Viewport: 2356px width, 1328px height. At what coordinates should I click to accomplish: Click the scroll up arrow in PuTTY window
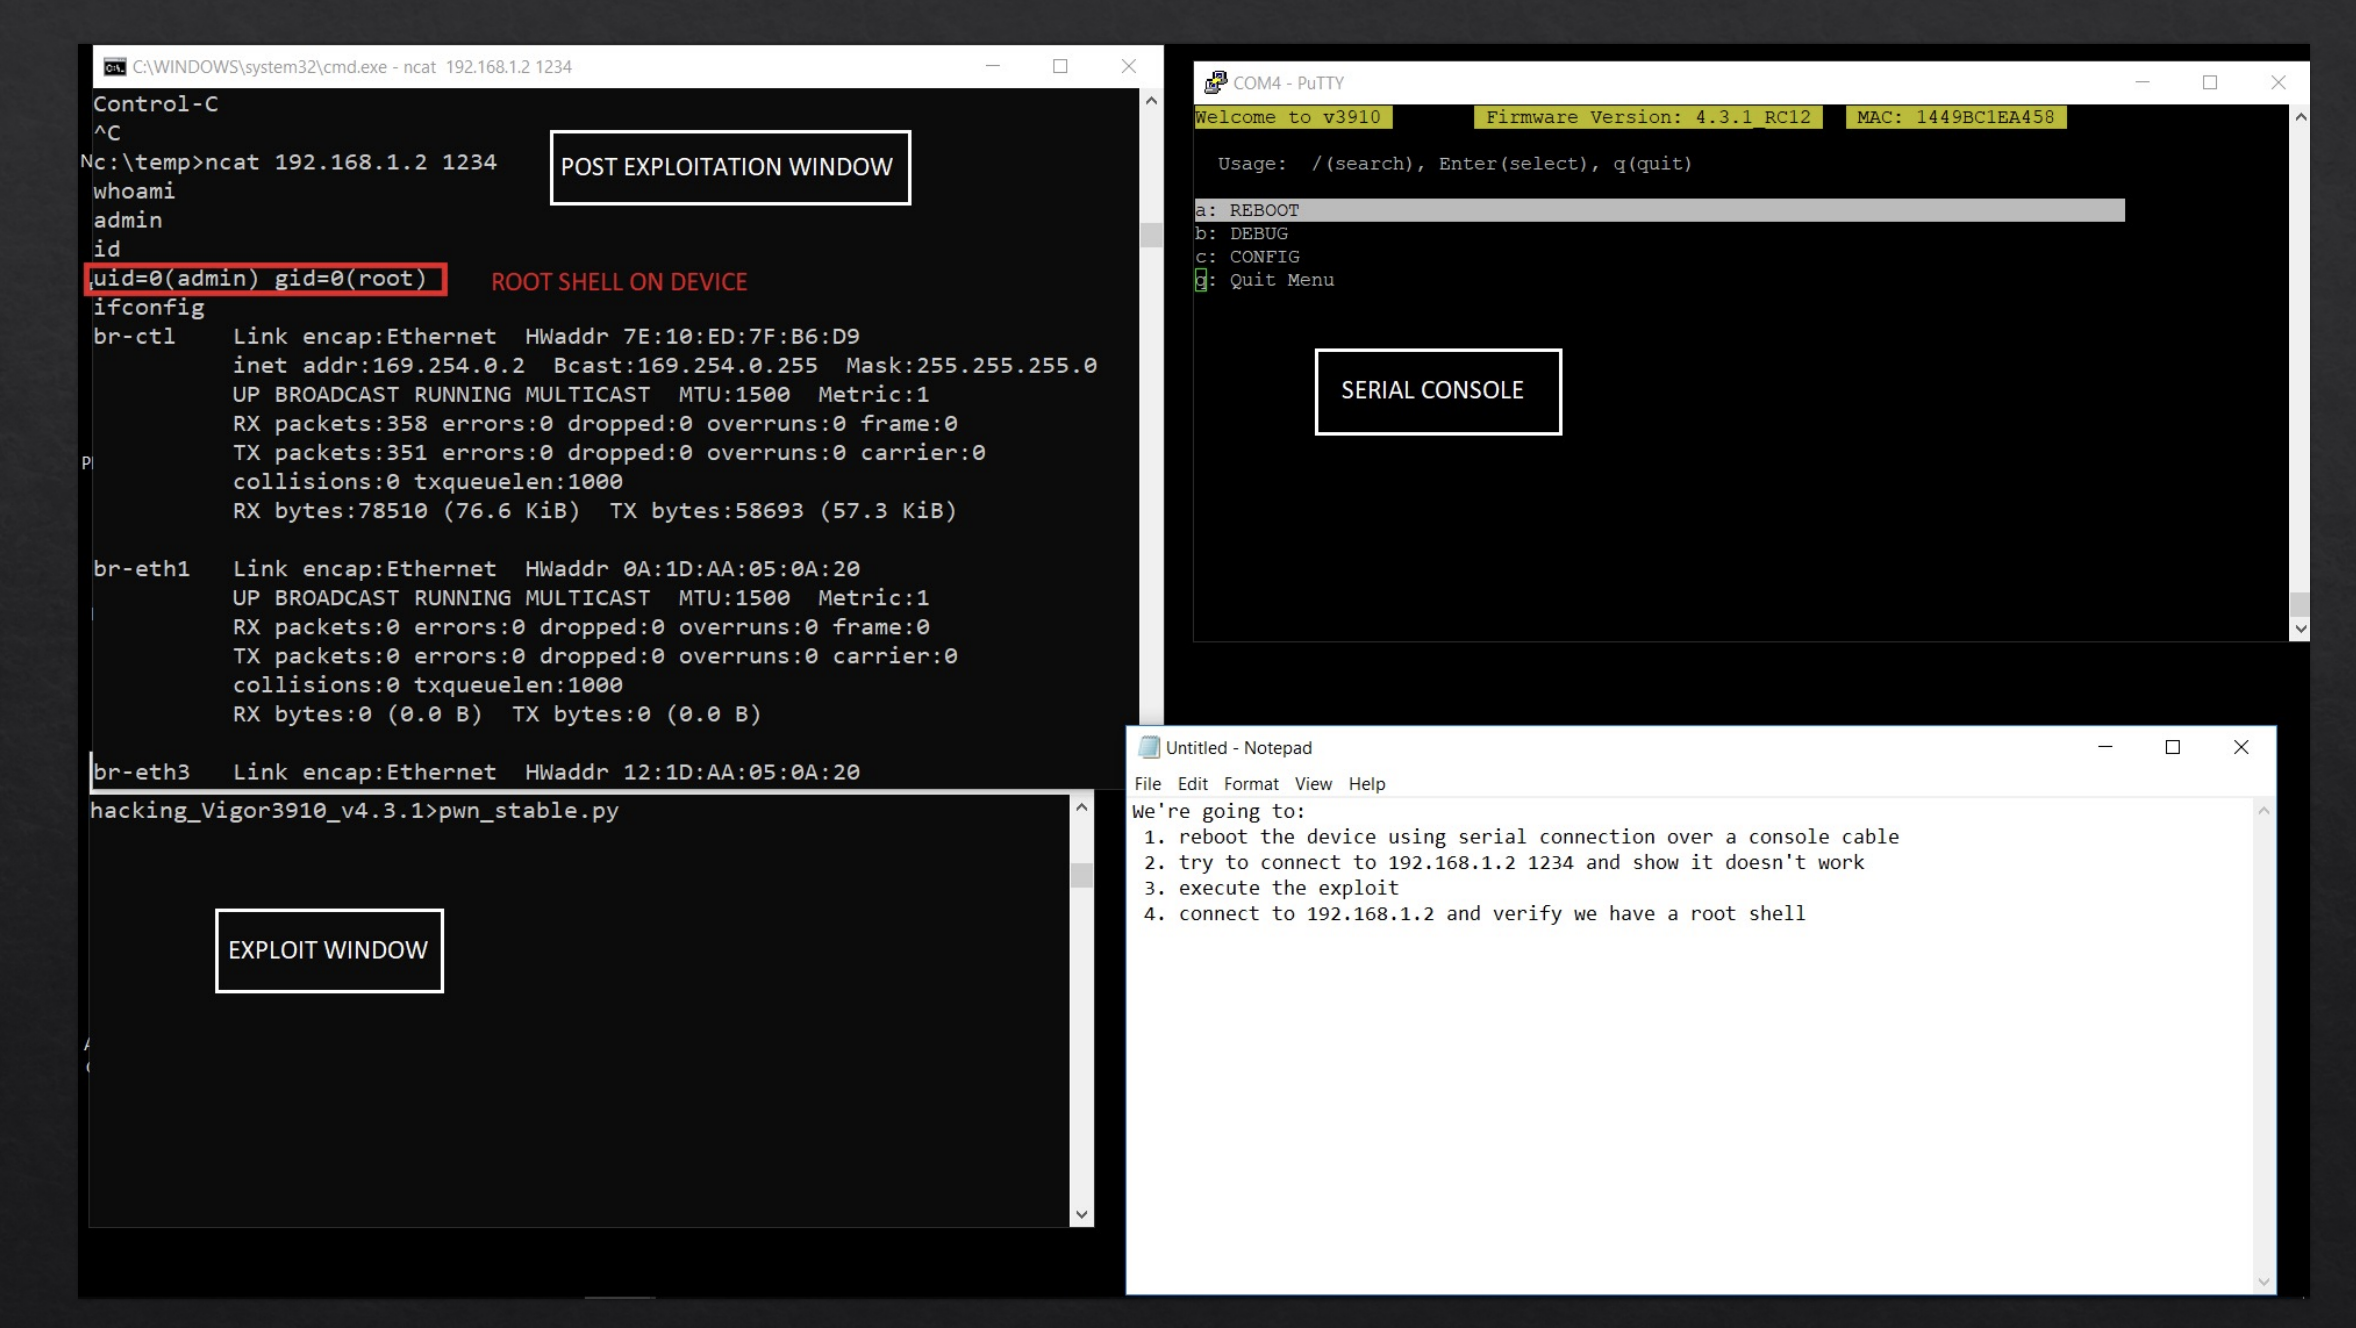point(2300,117)
